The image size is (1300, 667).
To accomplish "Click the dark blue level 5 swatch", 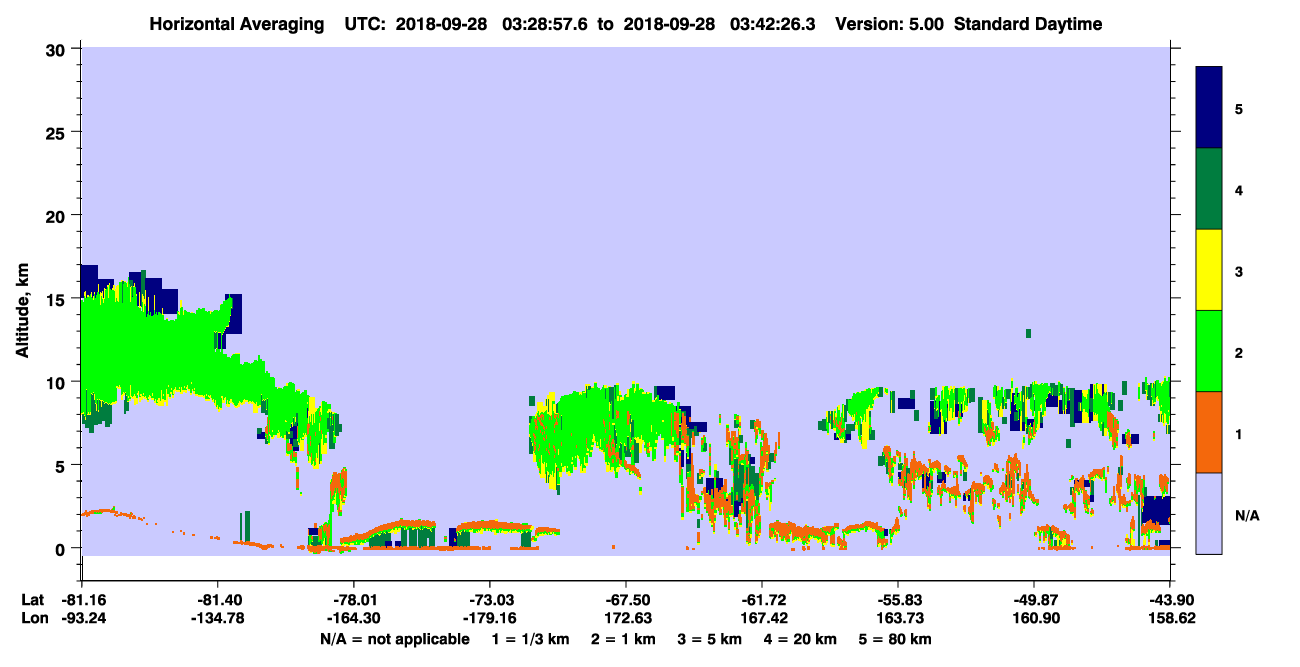I will pos(1209,107).
